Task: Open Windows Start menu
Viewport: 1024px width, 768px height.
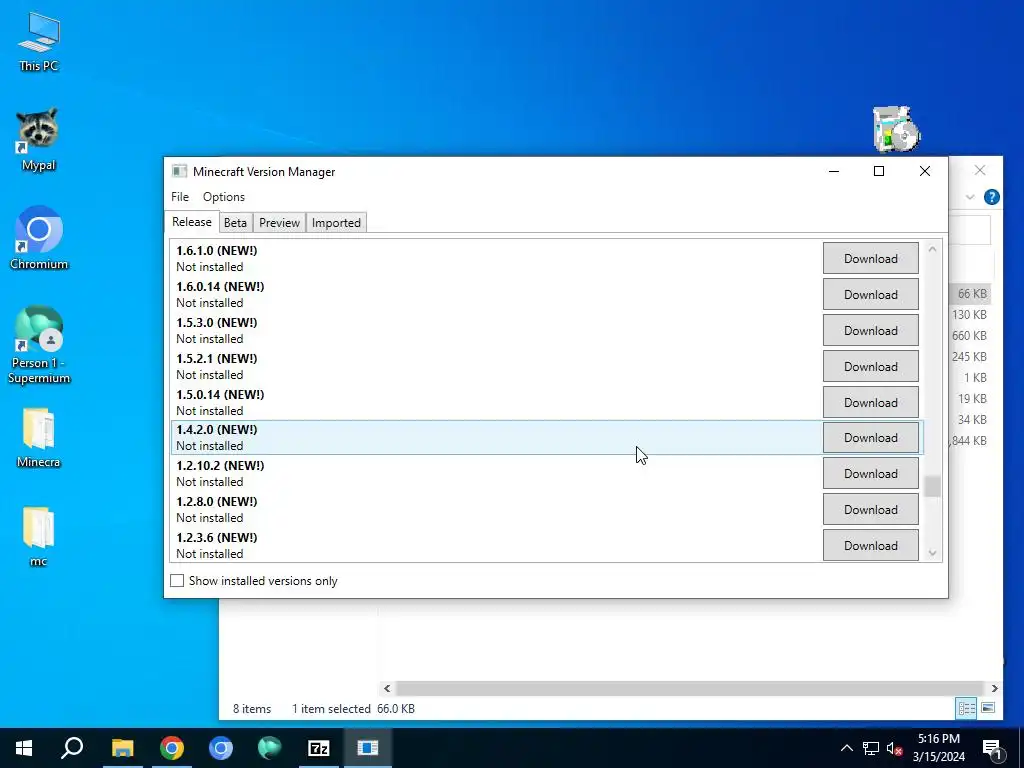Action: (x=24, y=748)
